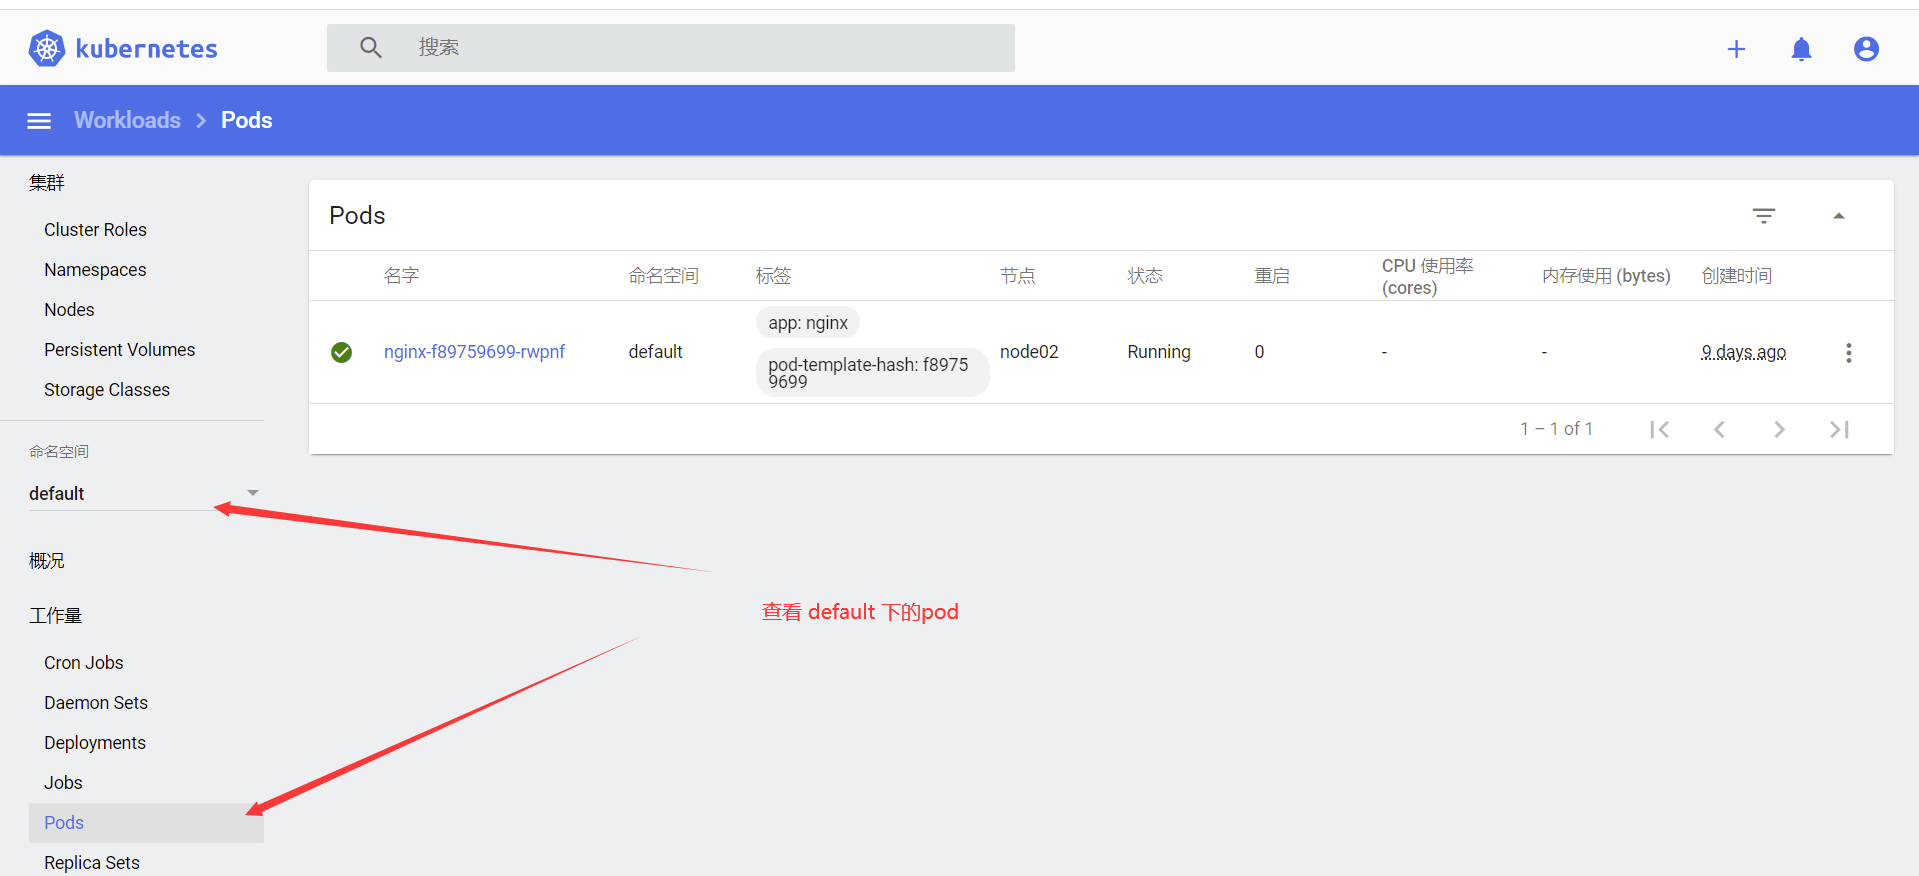Toggle the hamburger navigation menu

point(39,121)
